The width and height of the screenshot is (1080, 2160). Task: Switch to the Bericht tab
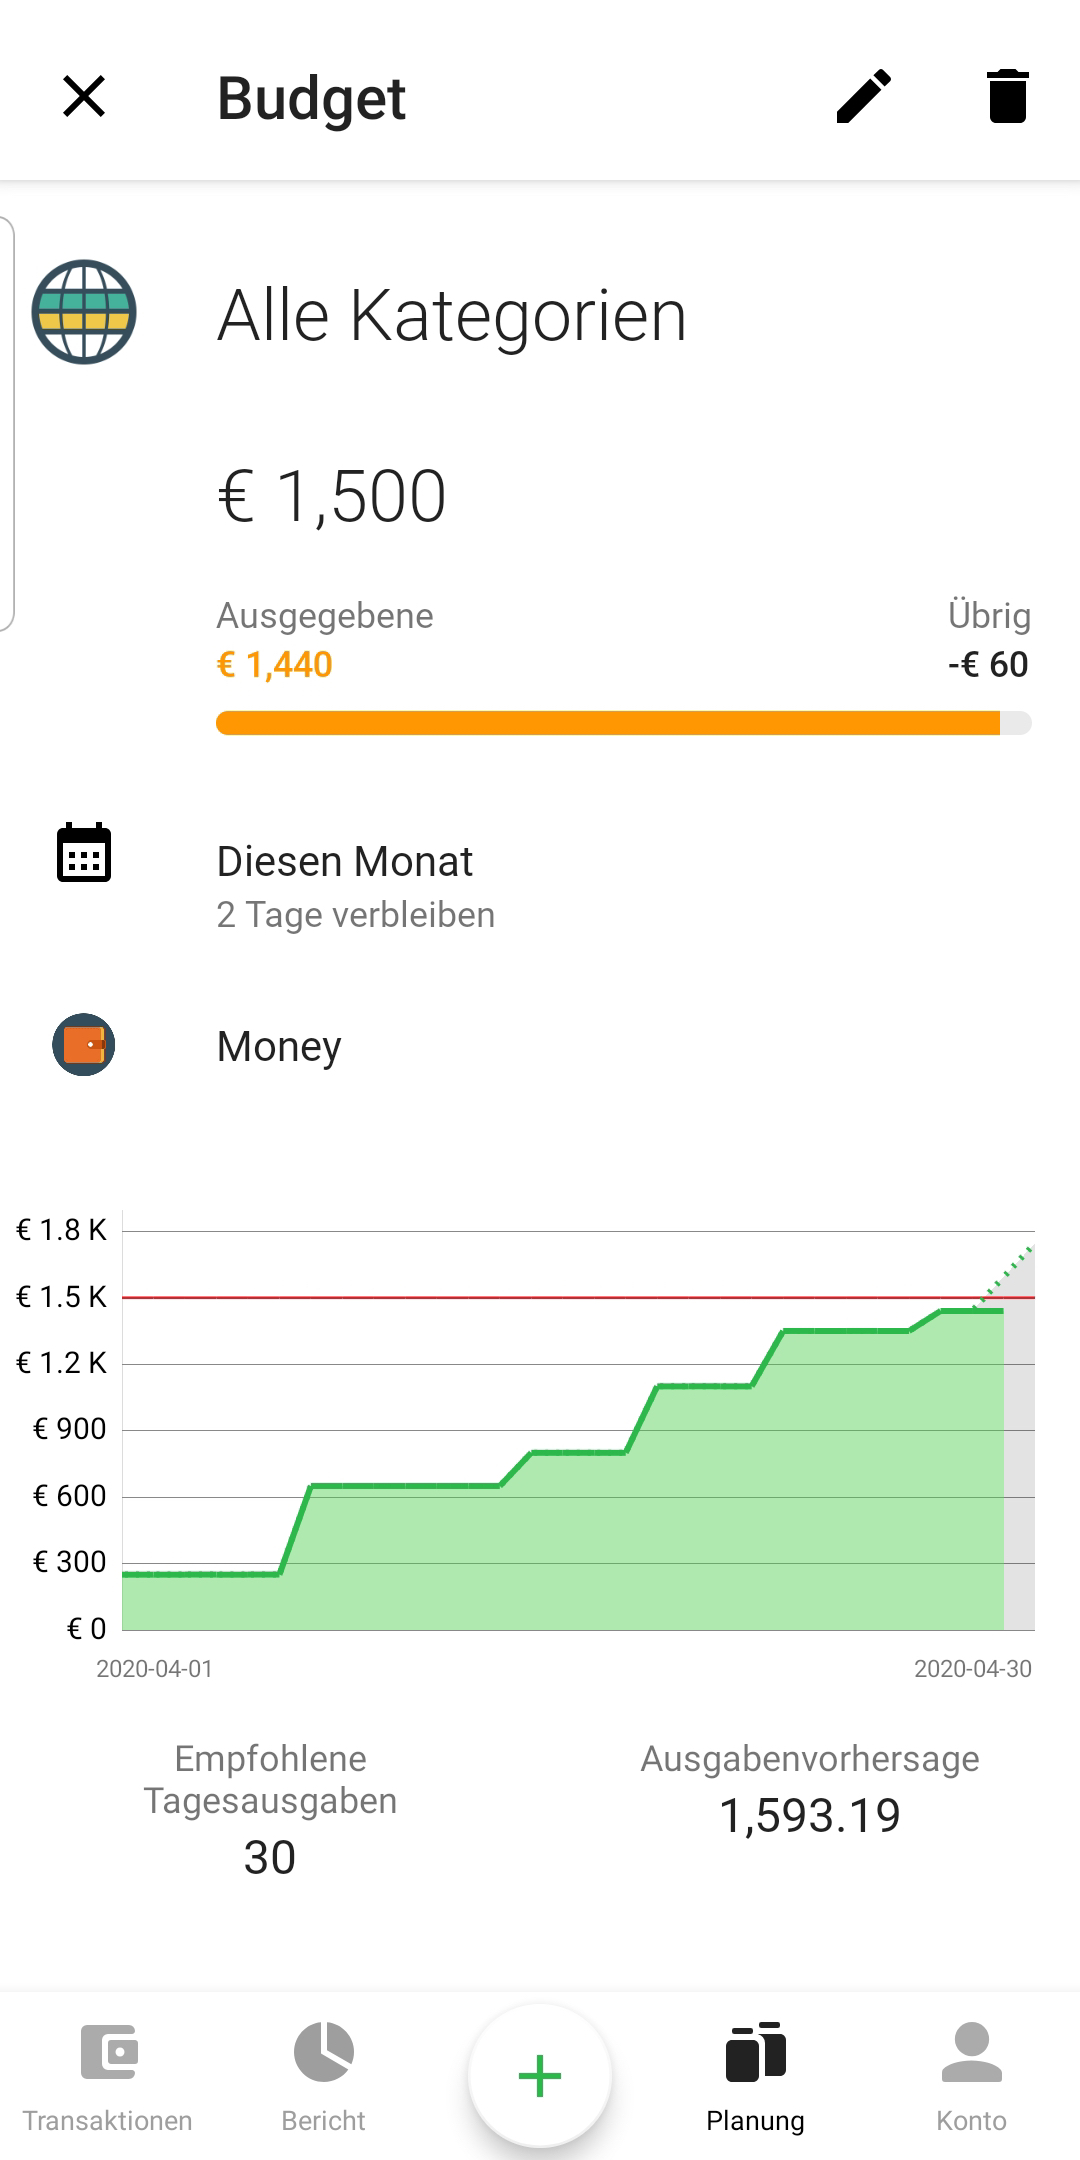324,2076
